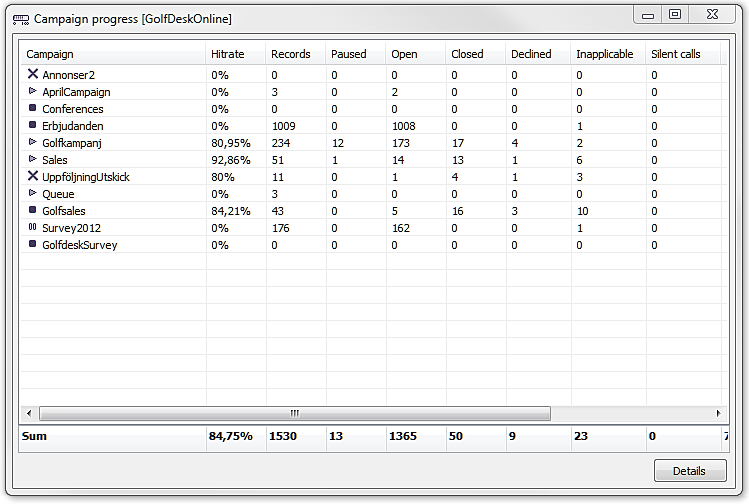749x504 pixels.
Task: Click the 173 open value for Golfkampanj
Action: pos(401,143)
